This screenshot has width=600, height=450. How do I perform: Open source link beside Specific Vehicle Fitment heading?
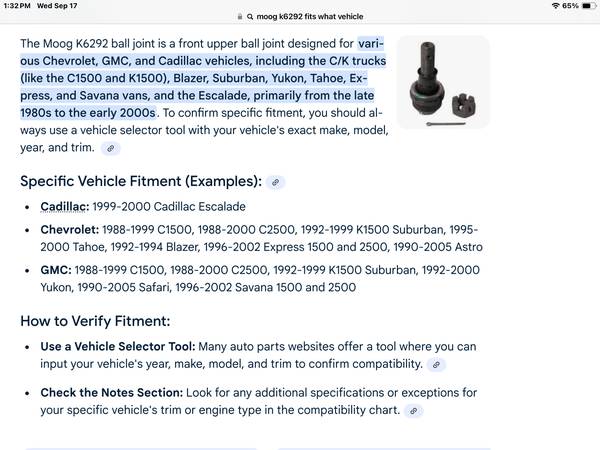[x=275, y=182]
